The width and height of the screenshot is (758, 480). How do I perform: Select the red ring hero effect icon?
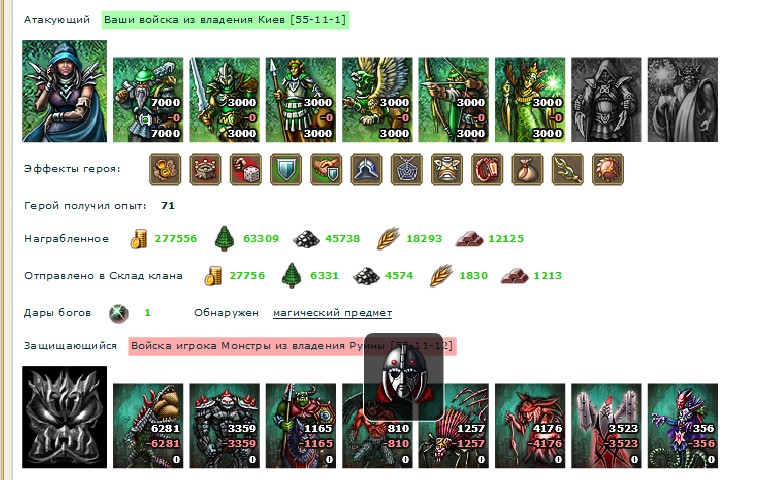487,170
